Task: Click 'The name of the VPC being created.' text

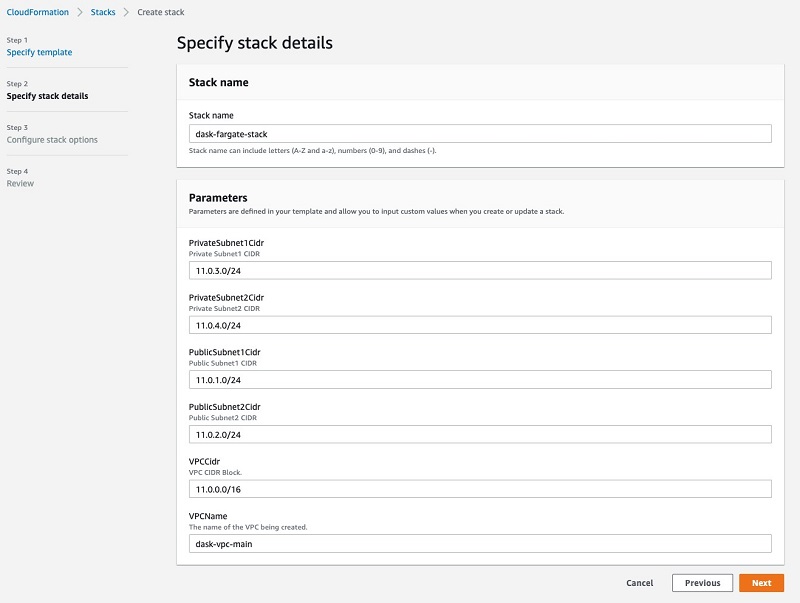Action: [248, 527]
